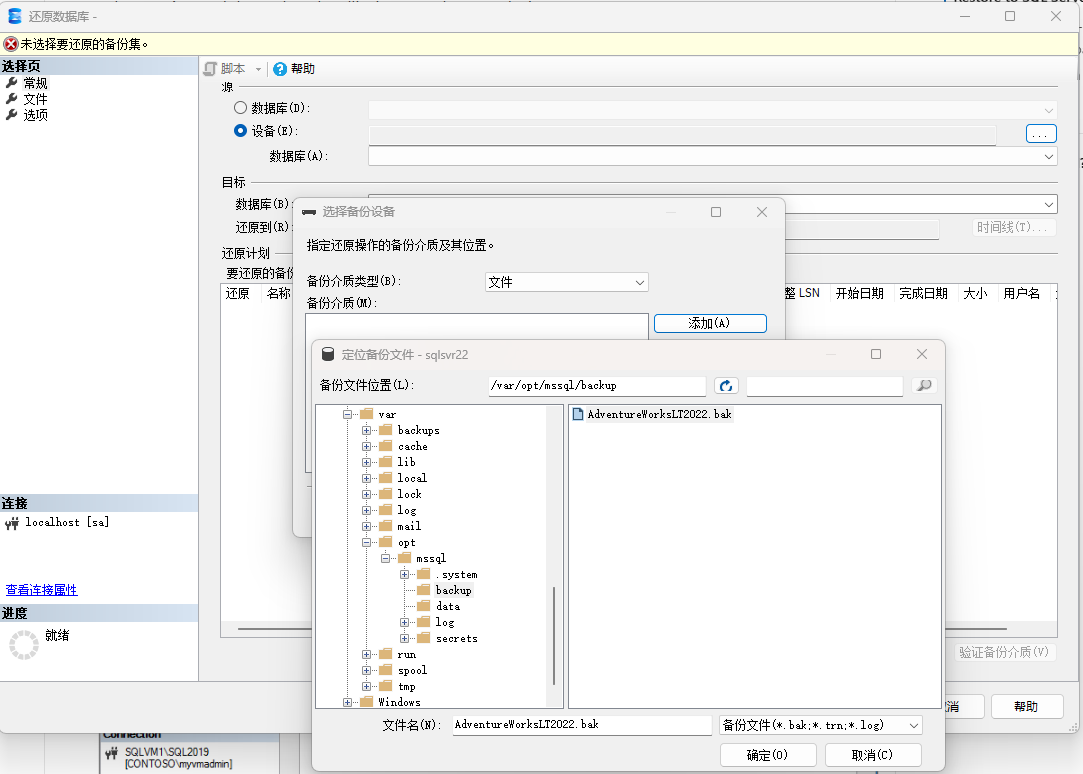Select the spool folder in tree
The image size is (1083, 774).
pos(412,670)
